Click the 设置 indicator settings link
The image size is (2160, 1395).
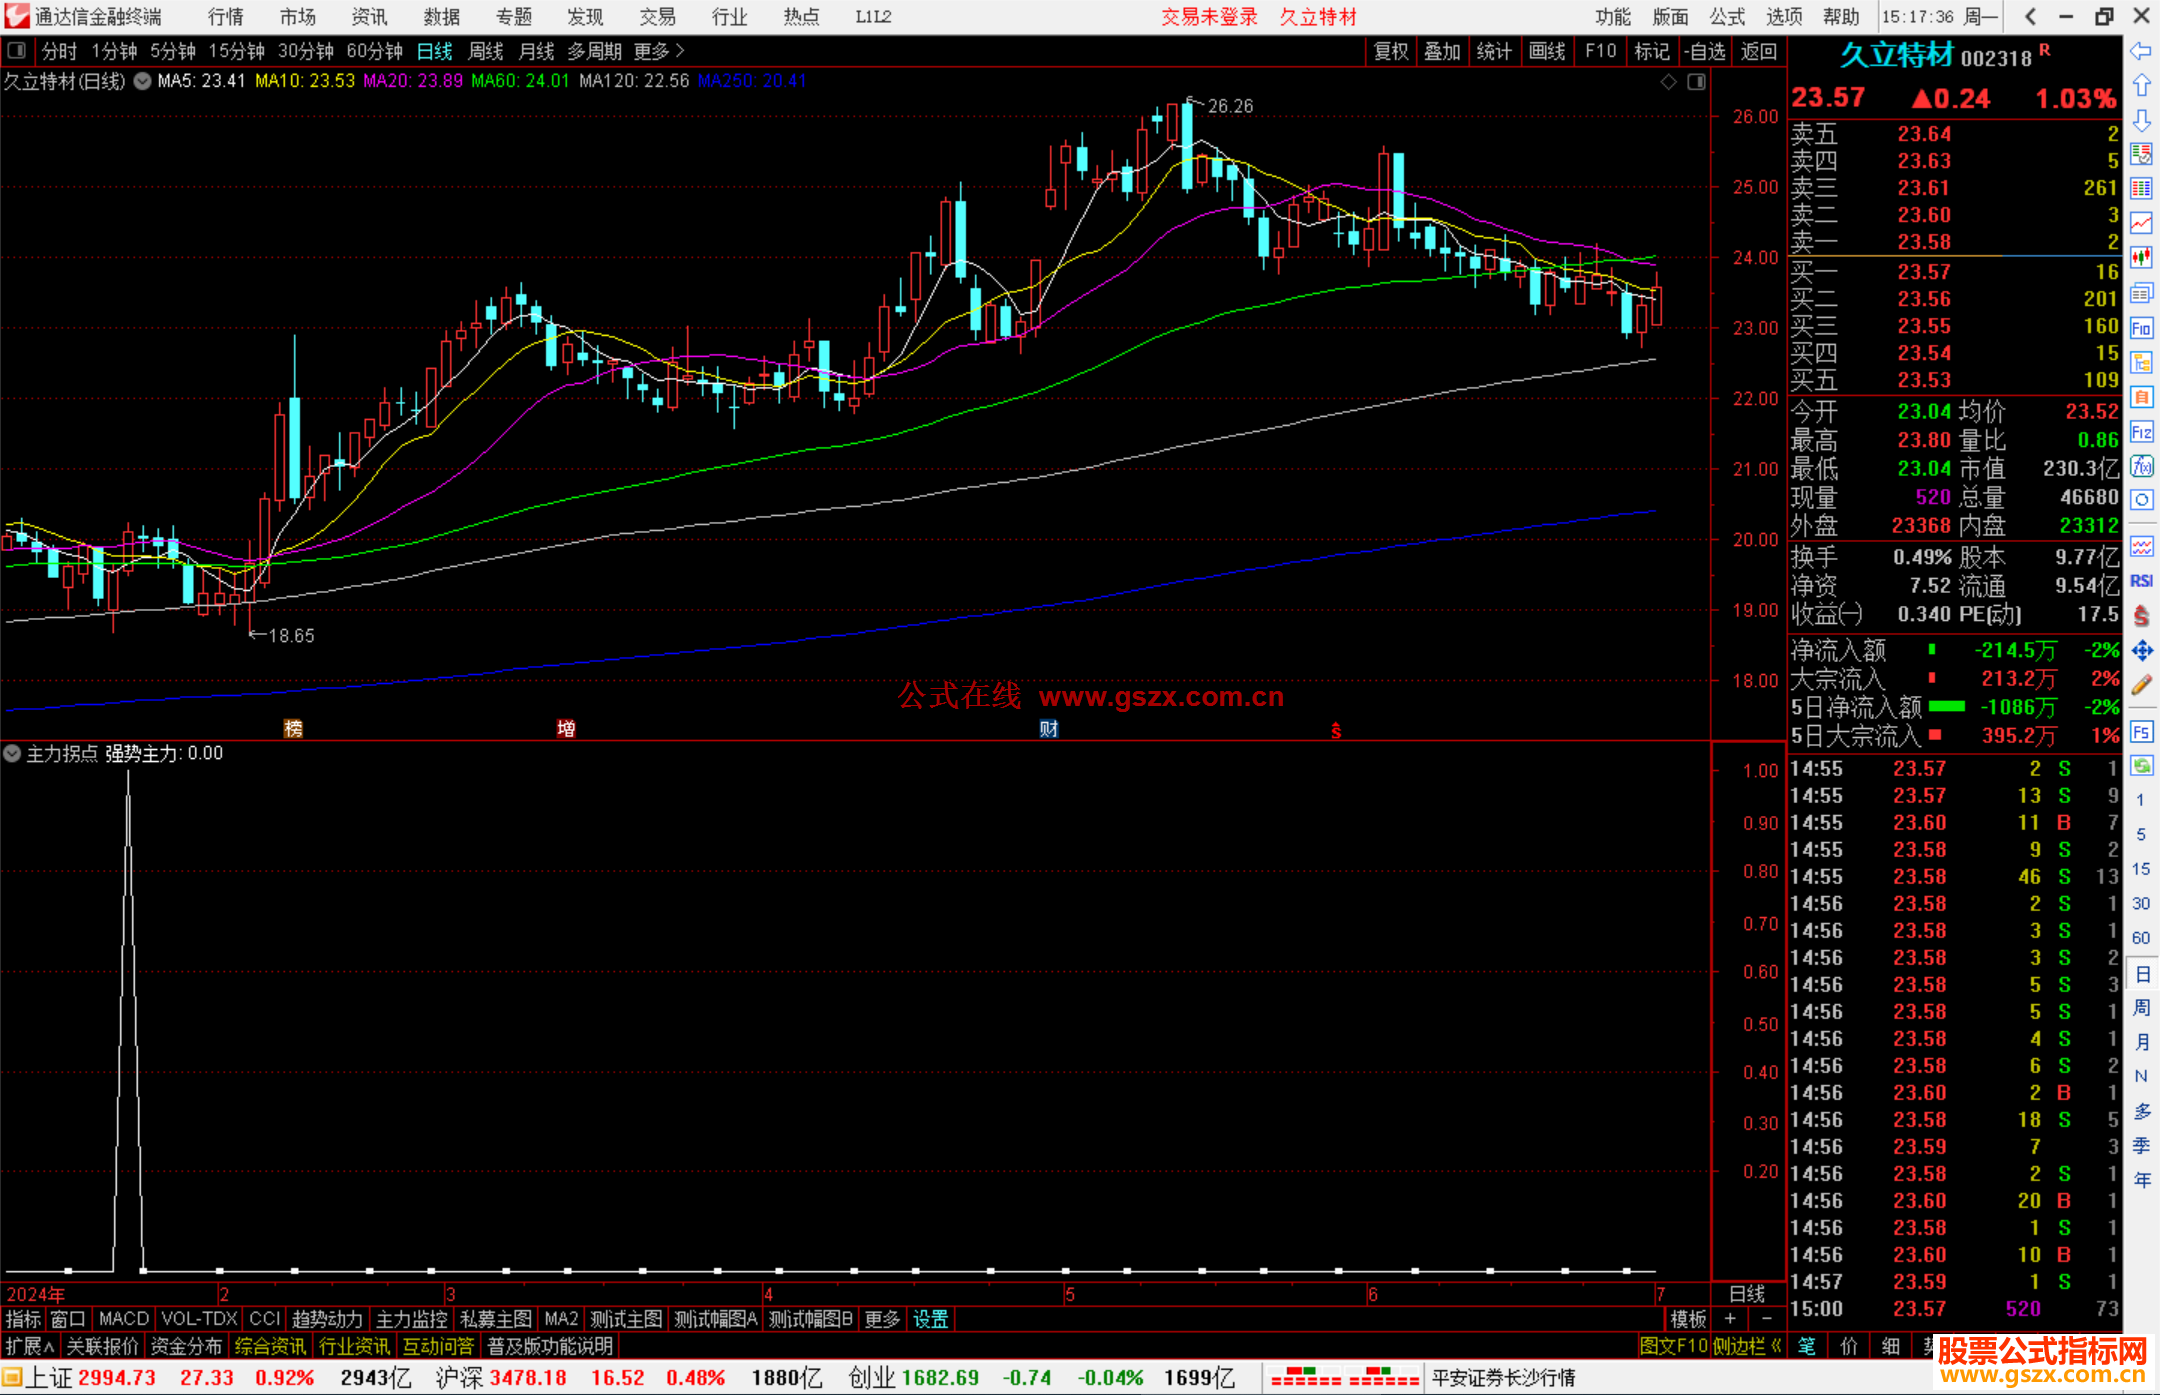930,1319
